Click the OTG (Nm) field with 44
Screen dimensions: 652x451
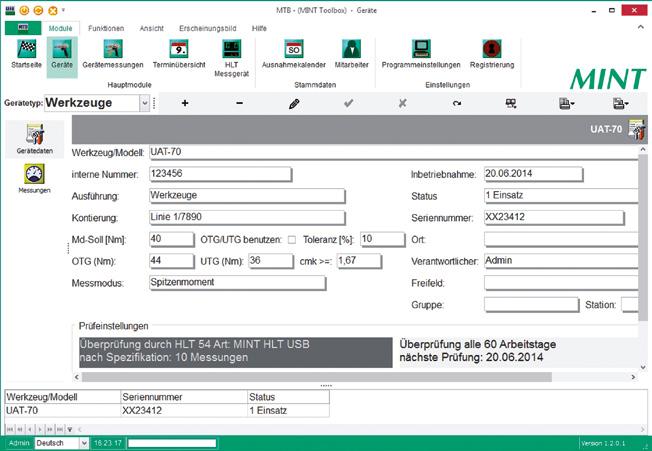point(171,261)
